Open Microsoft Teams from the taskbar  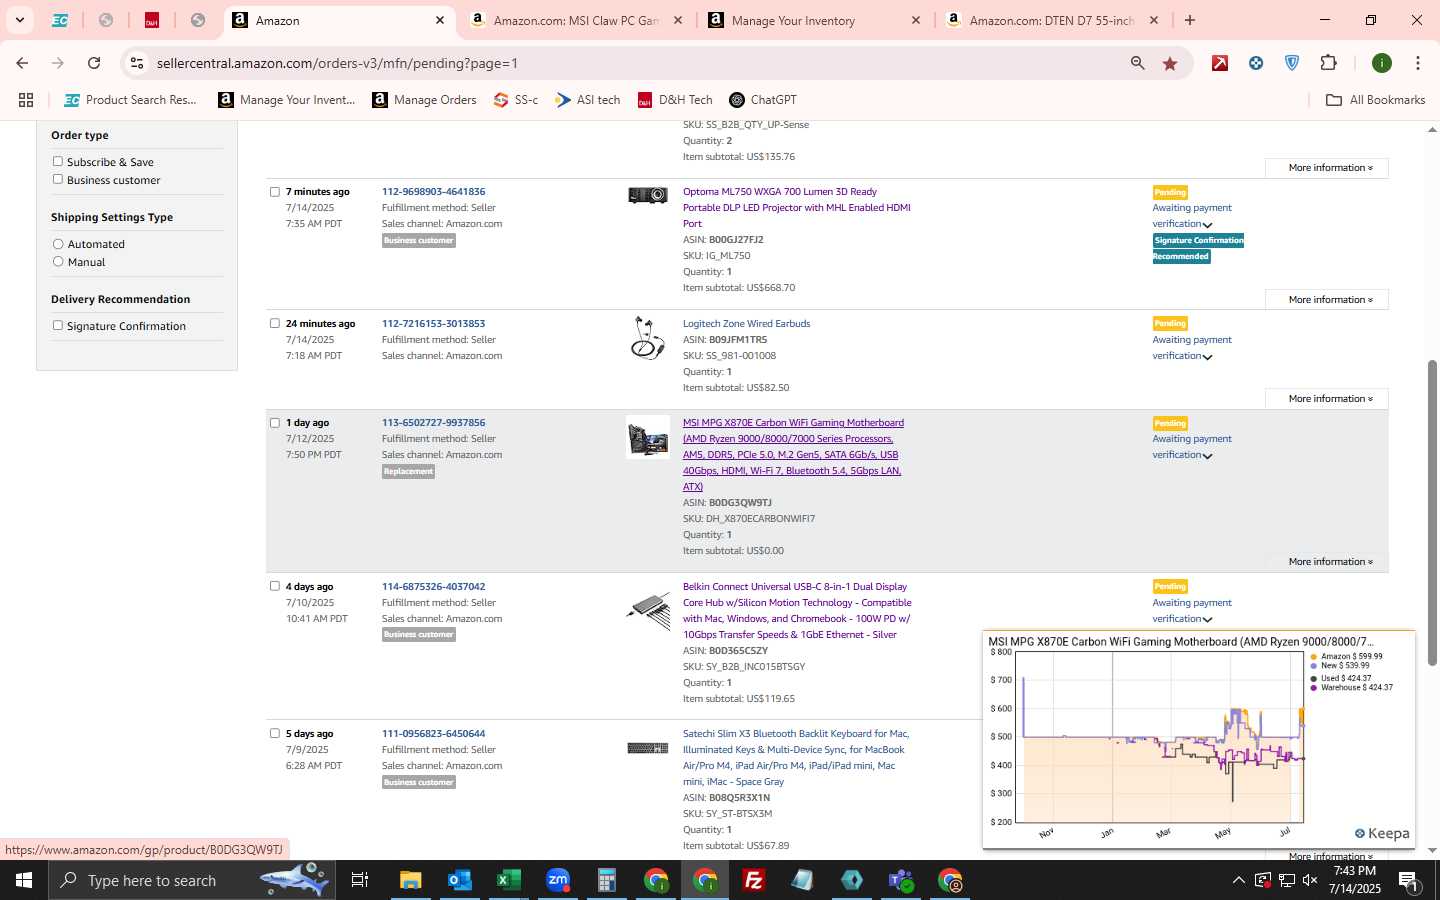pos(901,880)
